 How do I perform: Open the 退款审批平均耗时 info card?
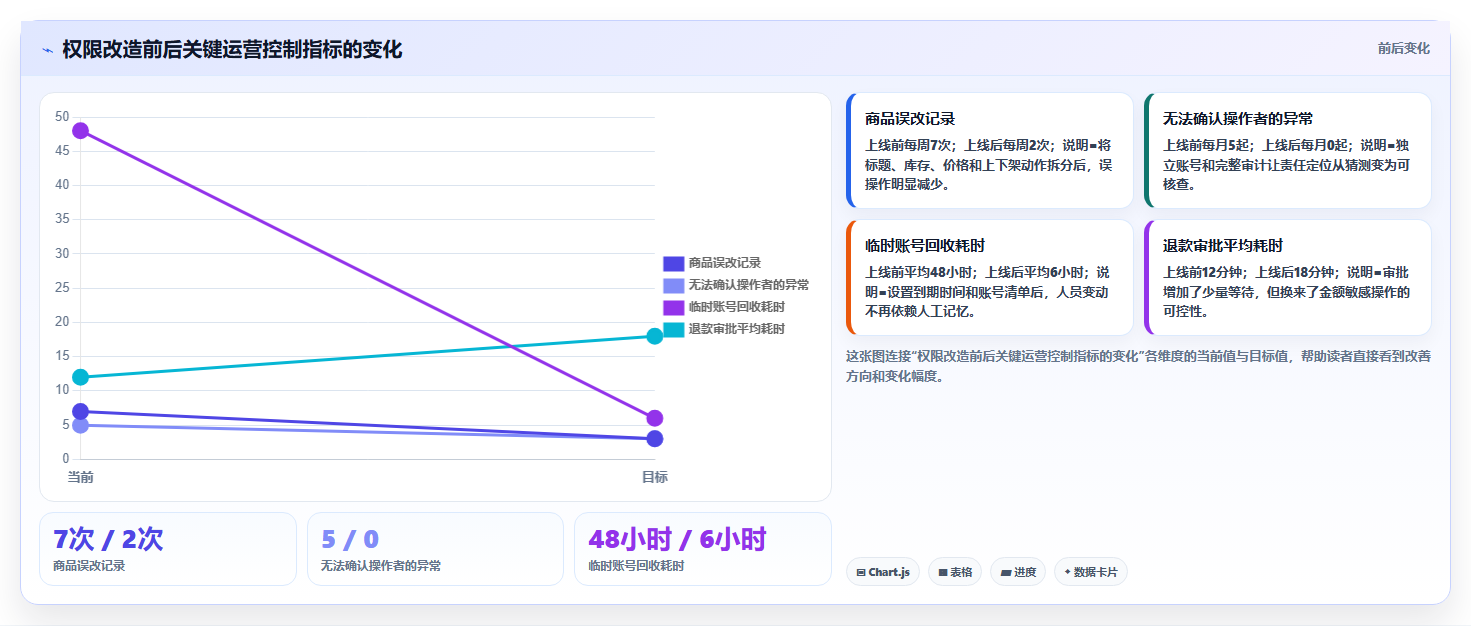click(x=1288, y=277)
